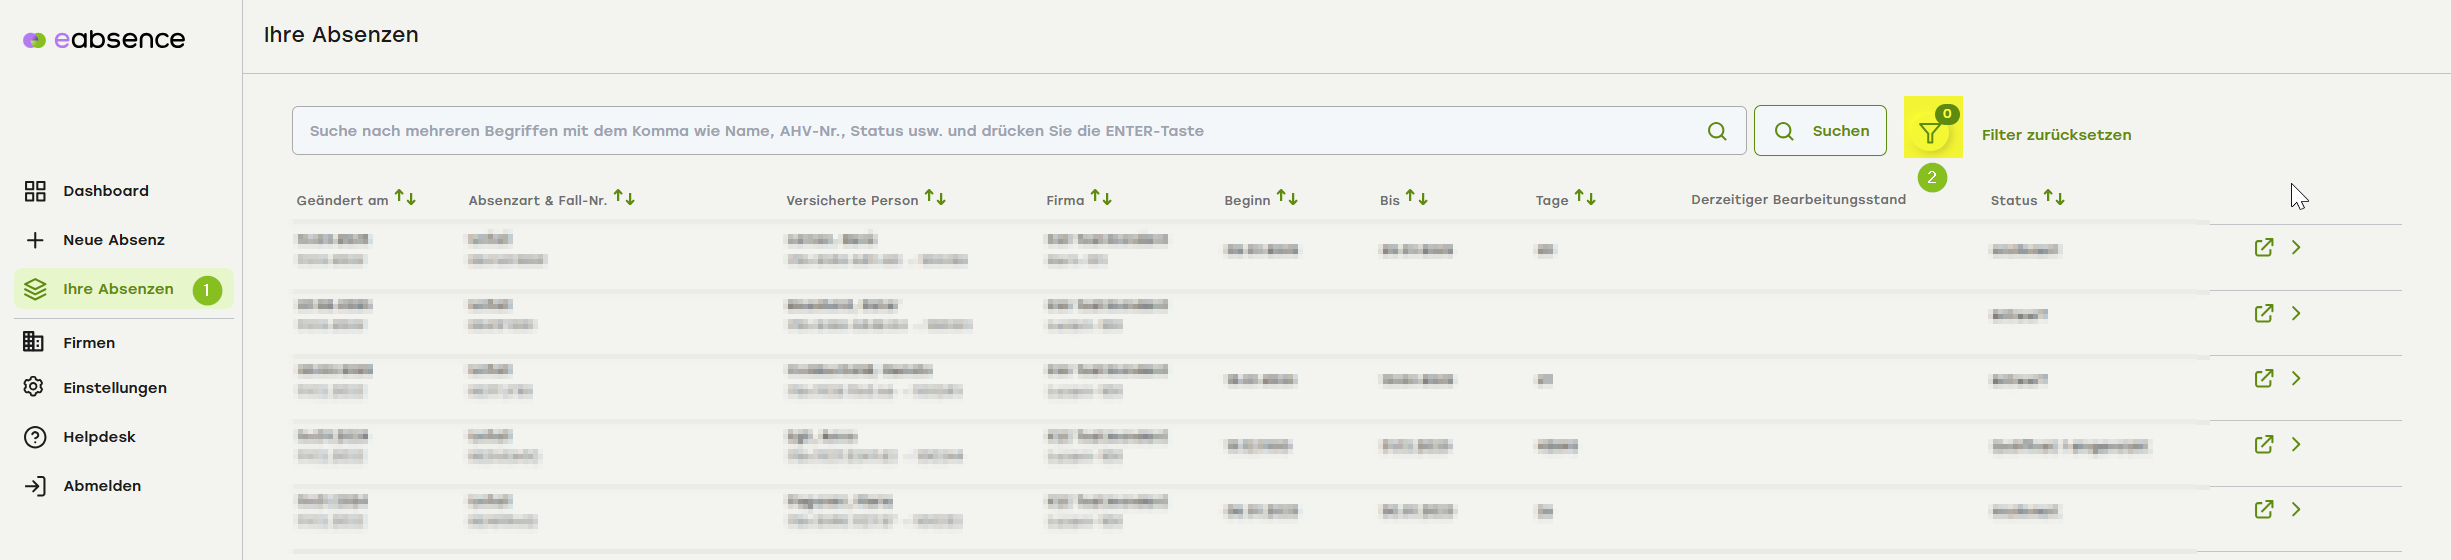Click the magnifier icon inside search field

(1717, 131)
